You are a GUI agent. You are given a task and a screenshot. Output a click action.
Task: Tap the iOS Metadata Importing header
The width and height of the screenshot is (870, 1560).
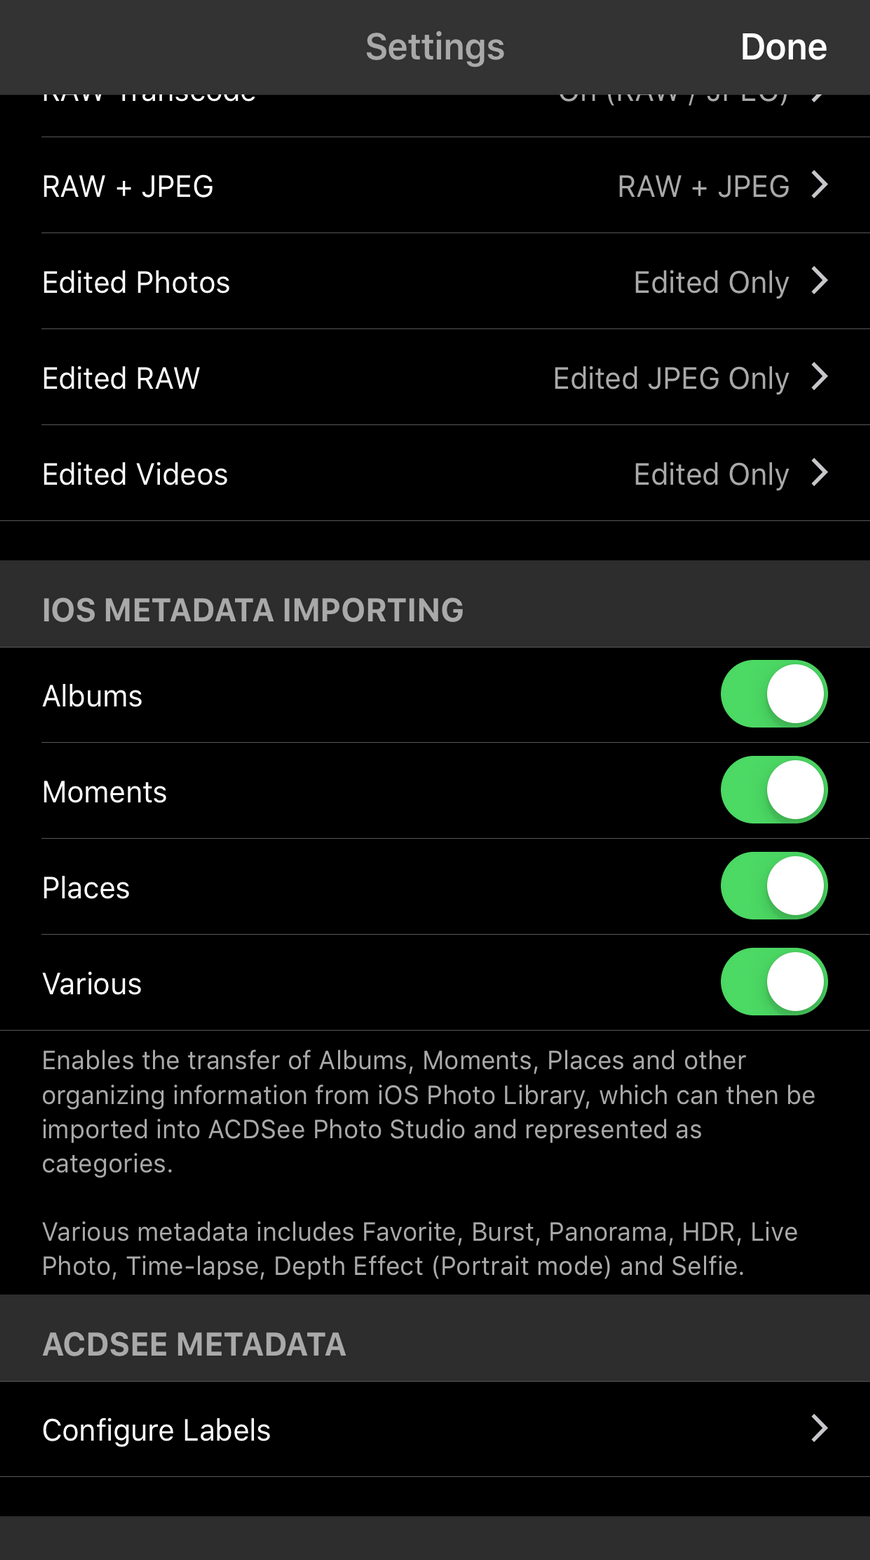(253, 610)
